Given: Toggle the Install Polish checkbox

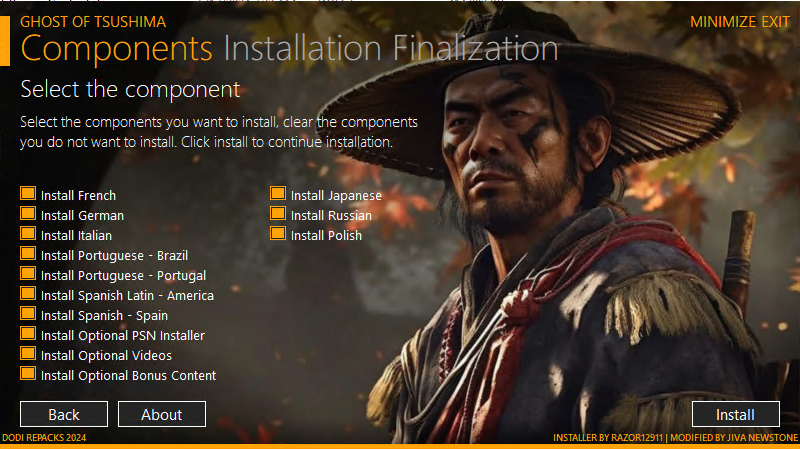Looking at the screenshot, I should (278, 234).
